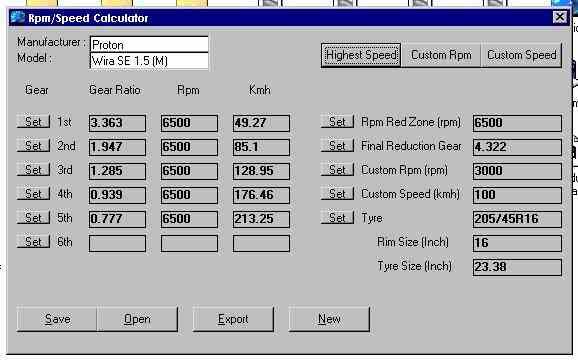Viewport: 578px width, 360px height.
Task: Click the empty 6th gear ratio field
Action: tap(117, 243)
